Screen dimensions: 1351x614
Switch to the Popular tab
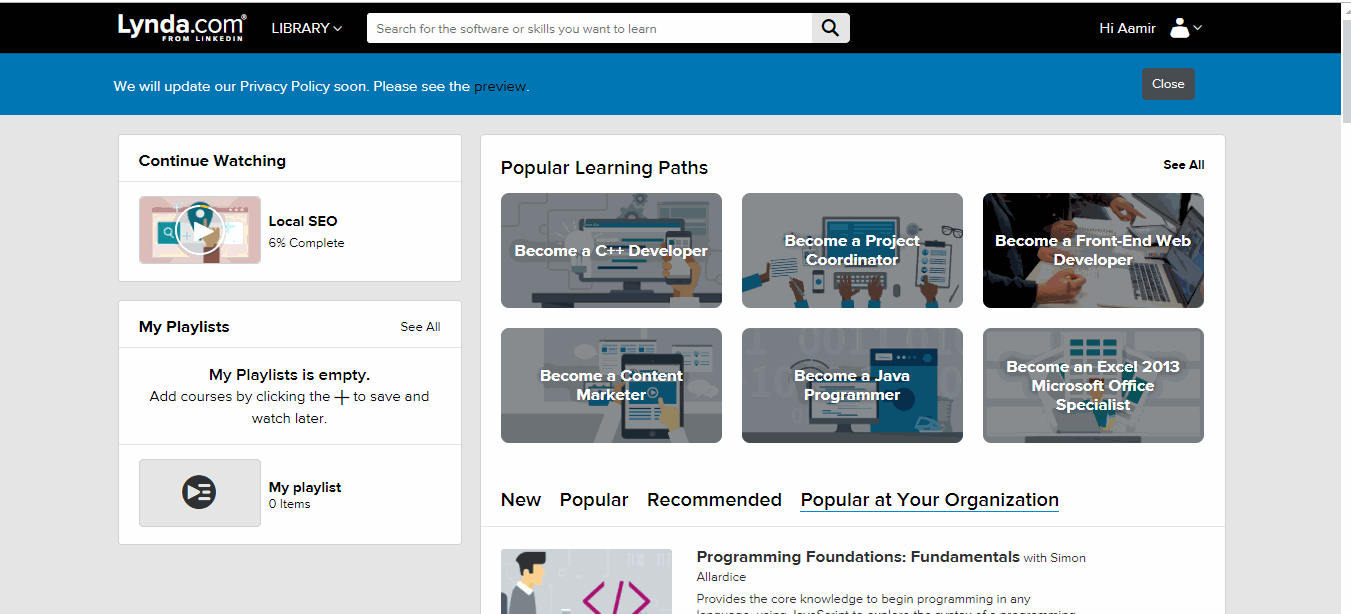[x=594, y=500]
